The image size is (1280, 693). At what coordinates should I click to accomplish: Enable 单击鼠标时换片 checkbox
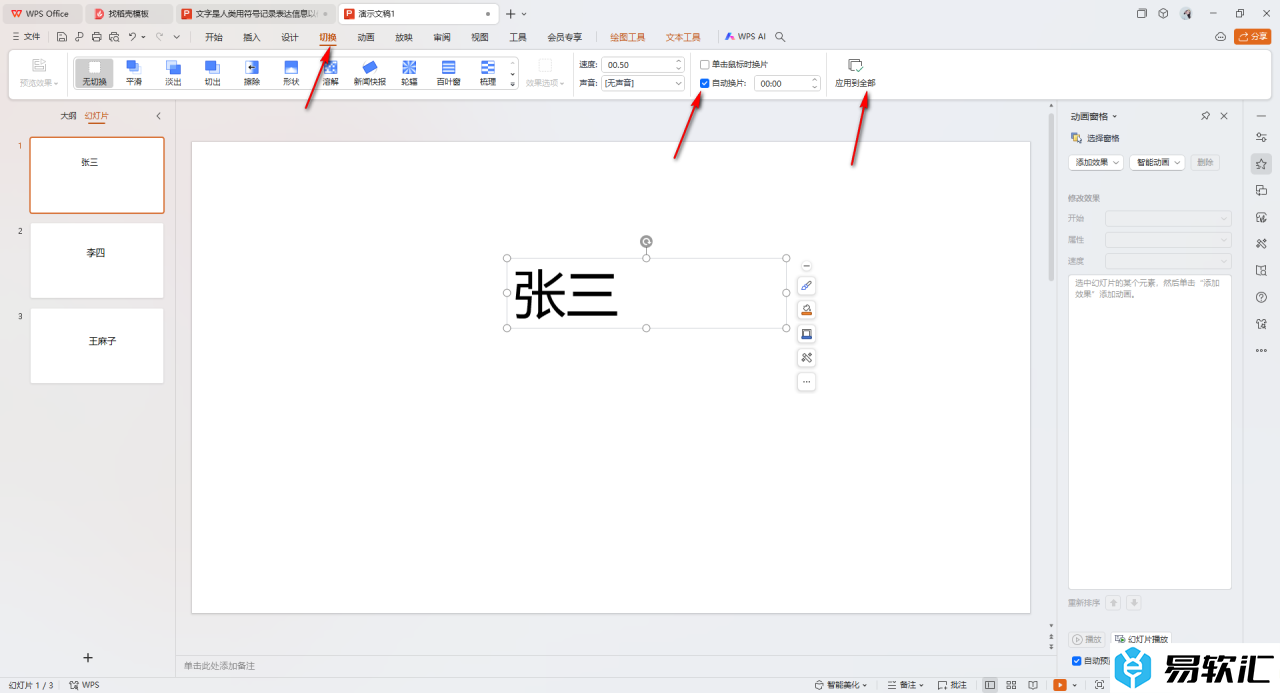coord(705,64)
